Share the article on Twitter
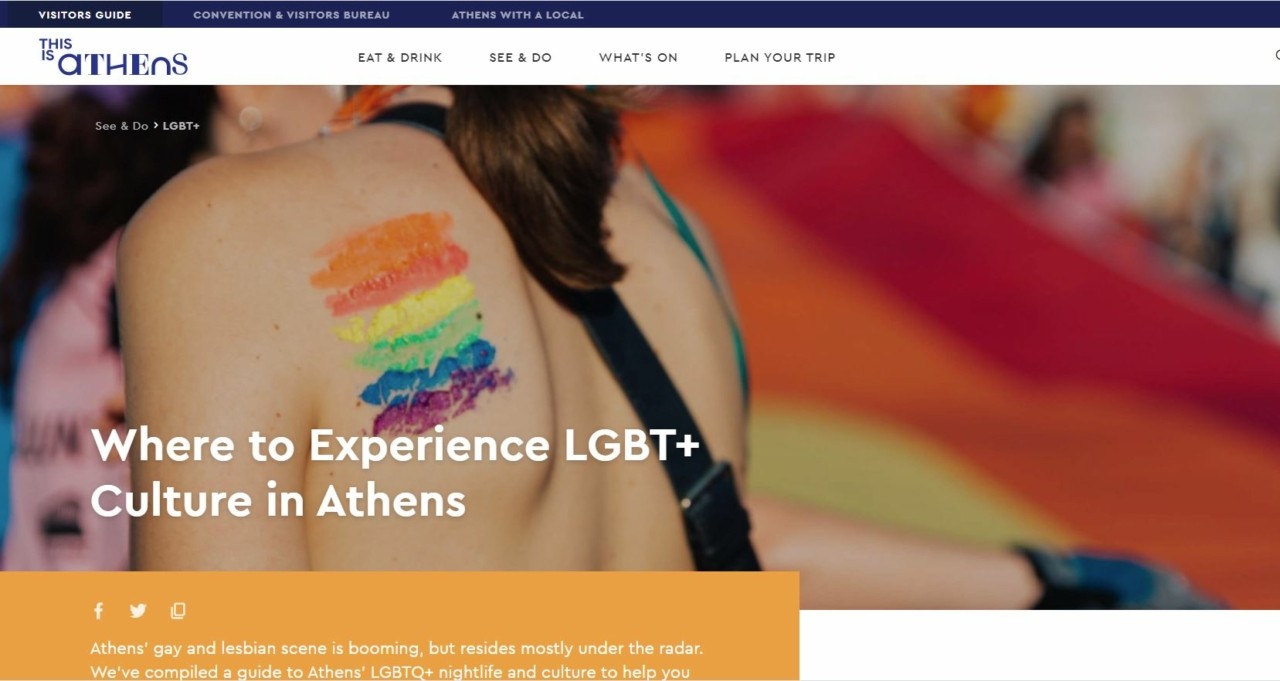The image size is (1280, 681). click(138, 611)
